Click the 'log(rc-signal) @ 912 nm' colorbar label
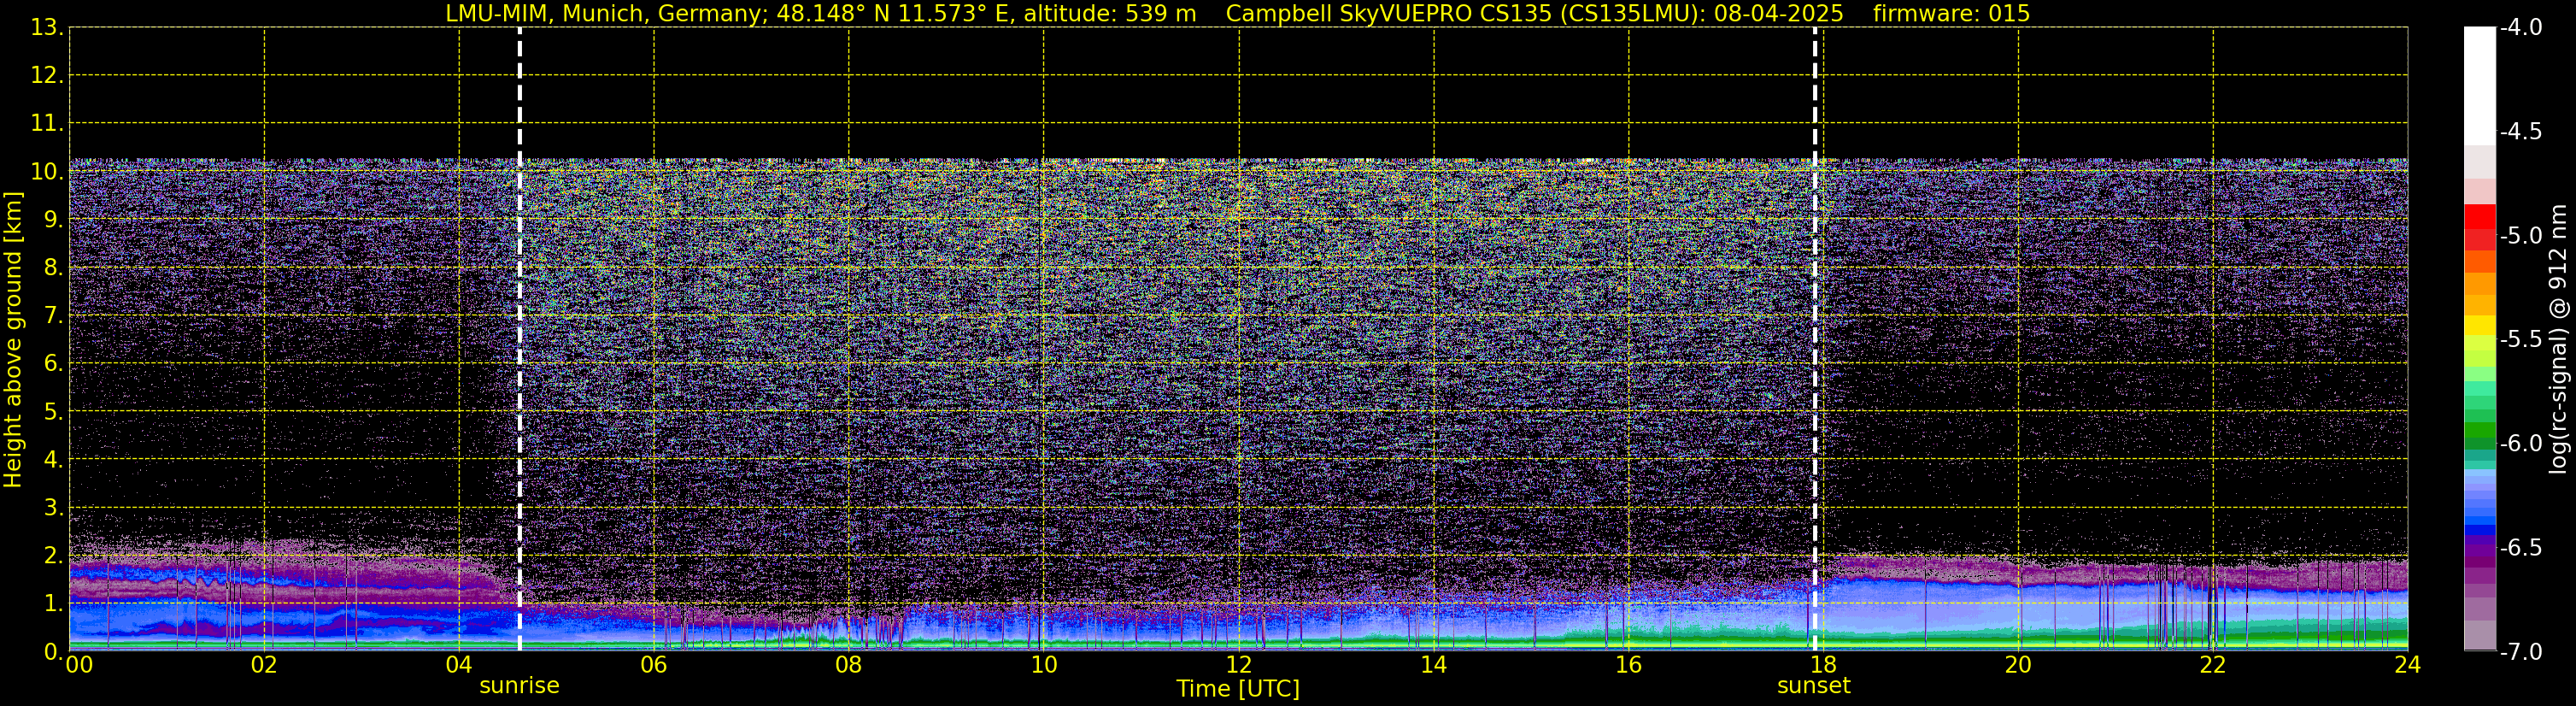This screenshot has height=706, width=2576. (2559, 339)
